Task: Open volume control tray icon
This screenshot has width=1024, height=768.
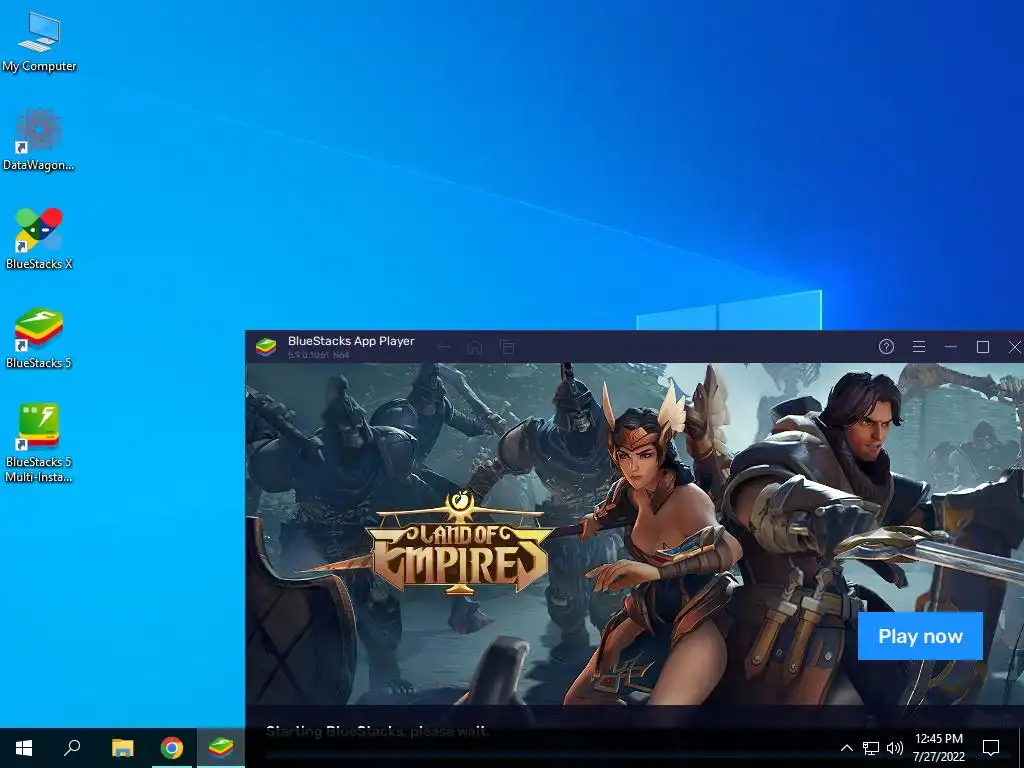Action: click(x=895, y=748)
